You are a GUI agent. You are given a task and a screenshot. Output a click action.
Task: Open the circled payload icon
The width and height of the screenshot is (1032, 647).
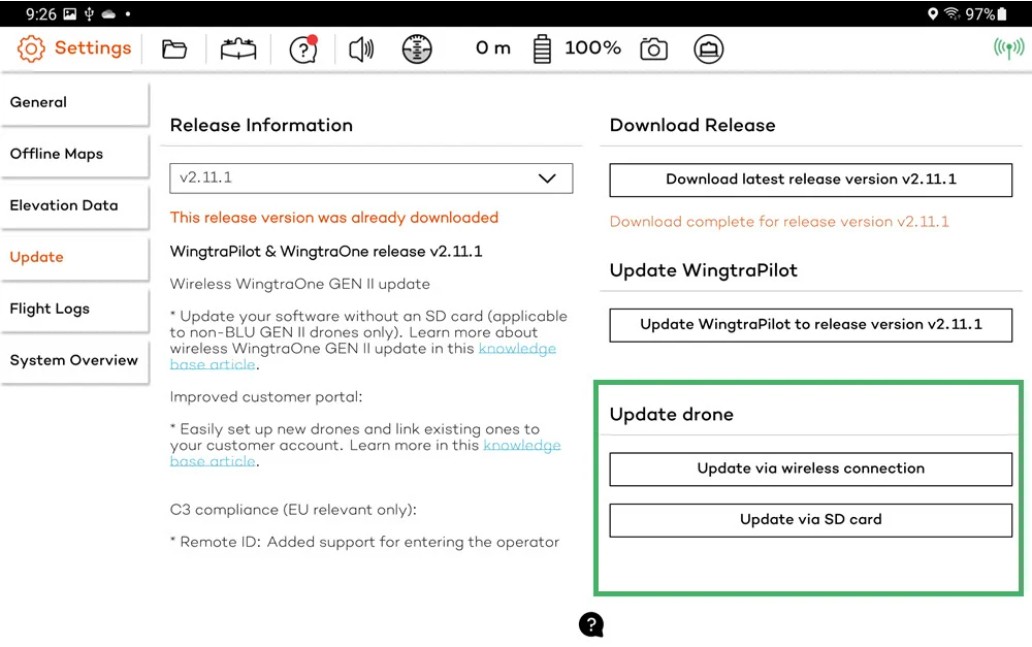708,49
